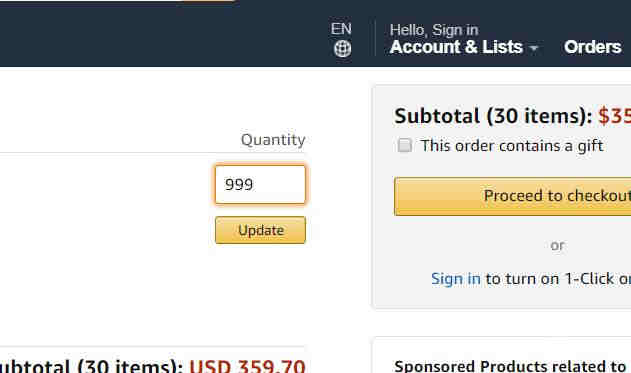Click the bottom Subtotal (30 items) label
This screenshot has width=631, height=373.
point(91,365)
